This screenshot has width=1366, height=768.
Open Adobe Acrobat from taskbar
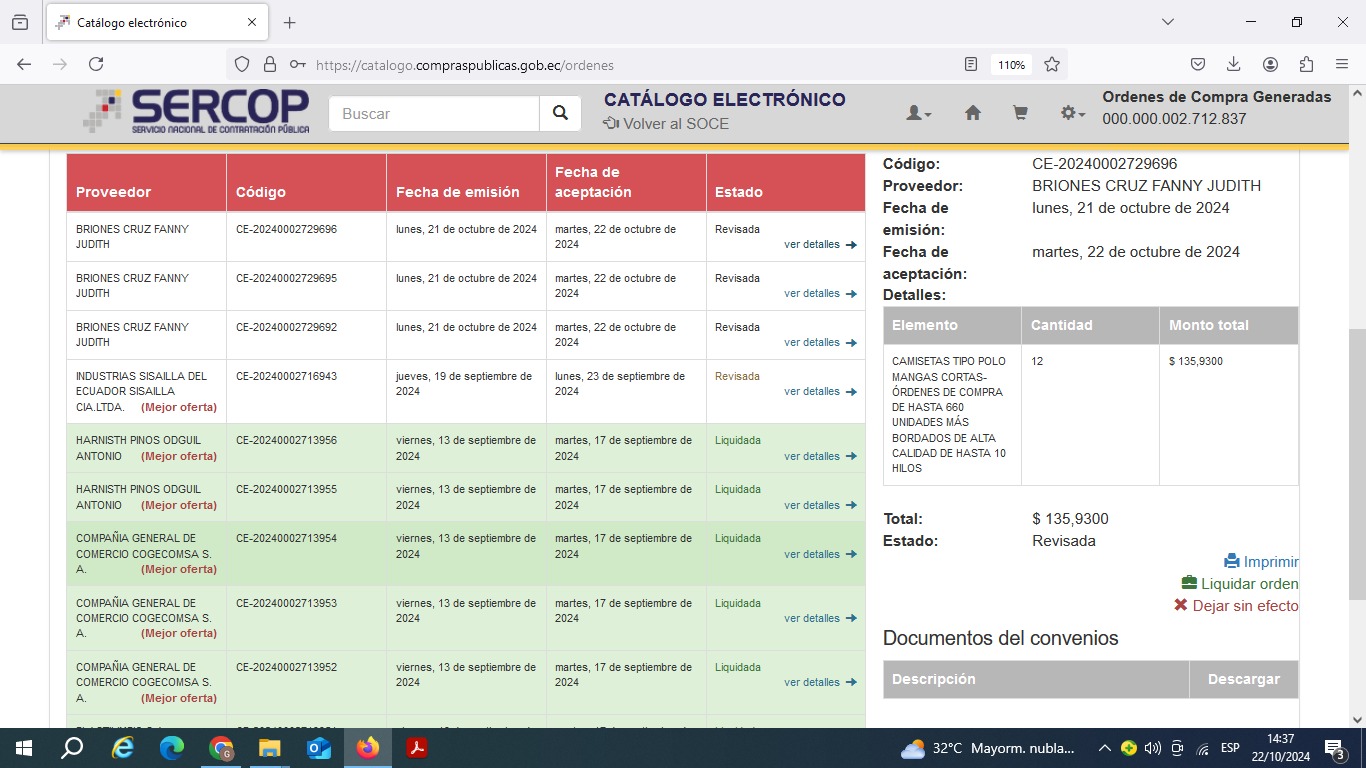tap(417, 748)
